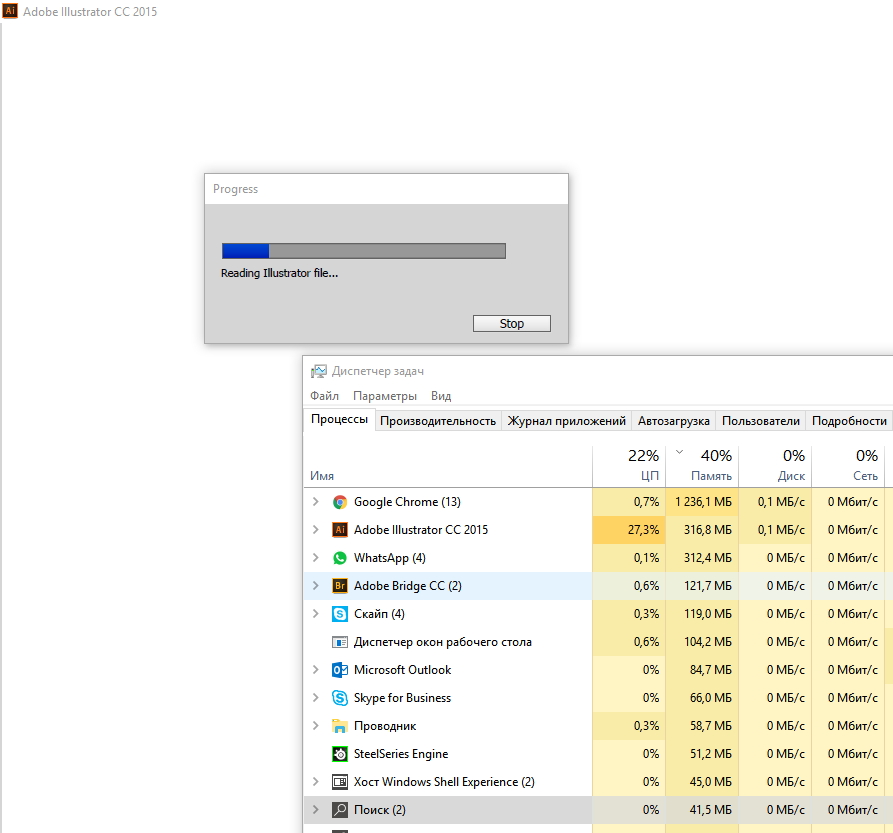Screen dimensions: 893x833
Task: Select the Google Chrome process icon
Action: tap(340, 502)
